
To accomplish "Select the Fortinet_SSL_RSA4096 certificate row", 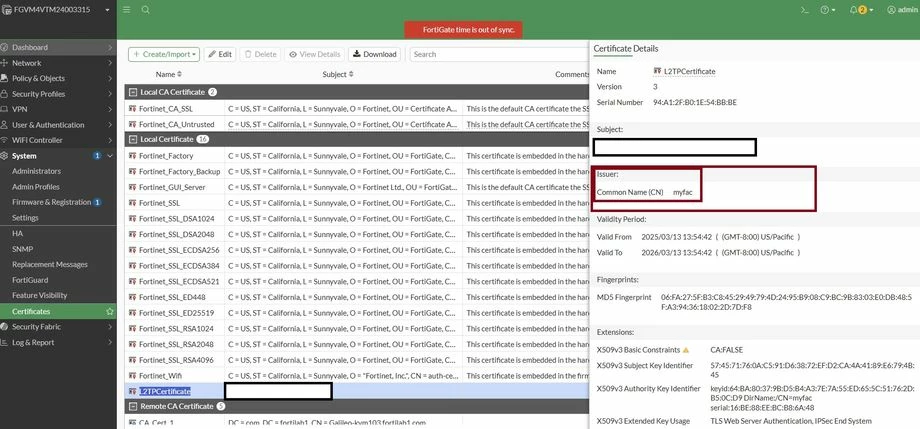I will pos(357,360).
